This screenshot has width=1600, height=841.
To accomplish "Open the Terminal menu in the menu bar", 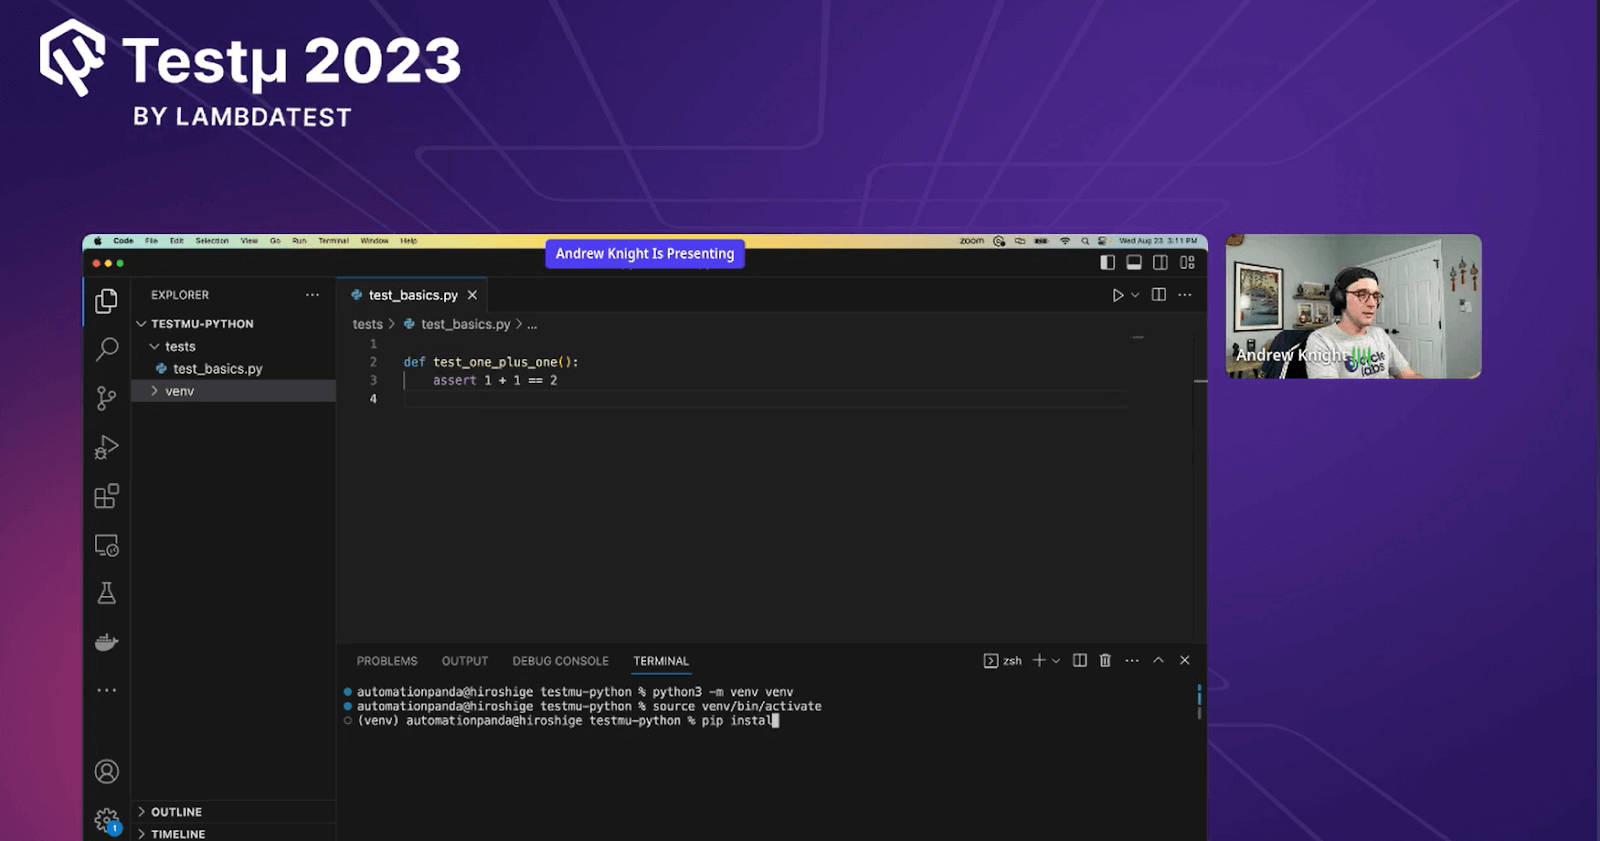I will tap(333, 241).
